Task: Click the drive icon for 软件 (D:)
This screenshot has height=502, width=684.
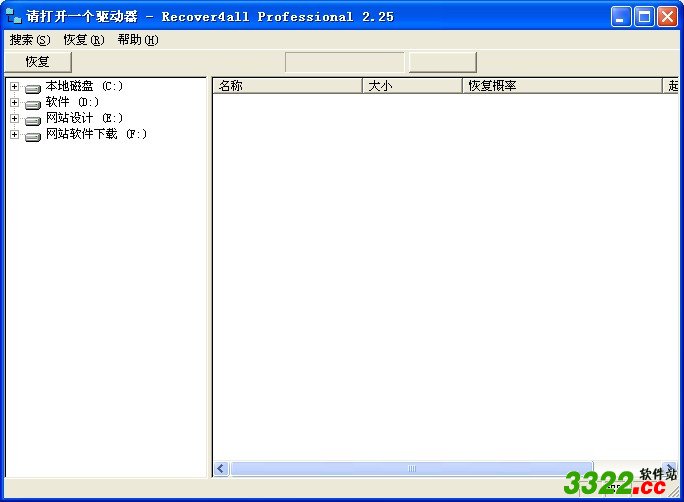Action: click(33, 104)
